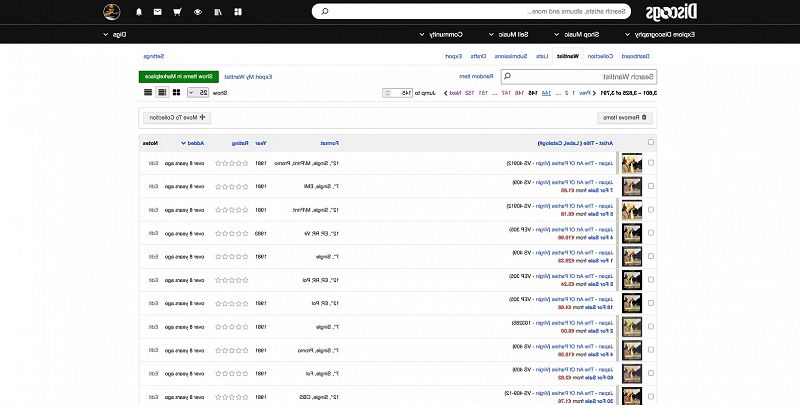Click the magnifier in the main search bar

pyautogui.click(x=325, y=11)
